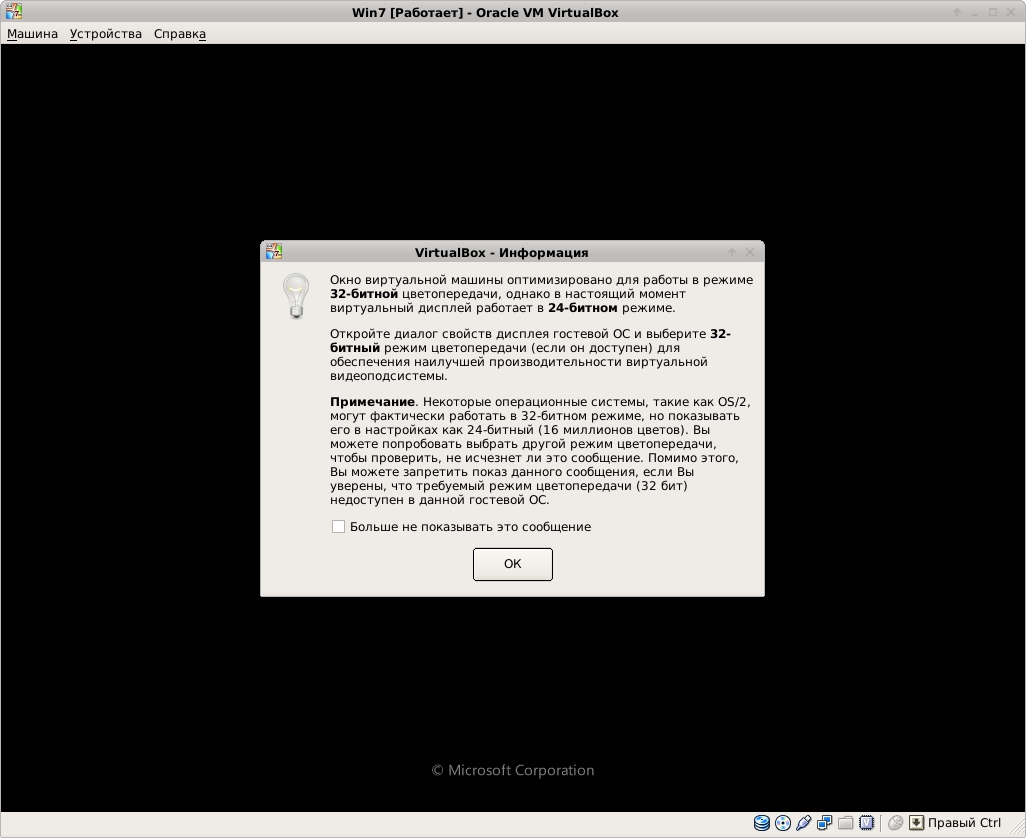Click the hard disk activity icon

[x=762, y=823]
